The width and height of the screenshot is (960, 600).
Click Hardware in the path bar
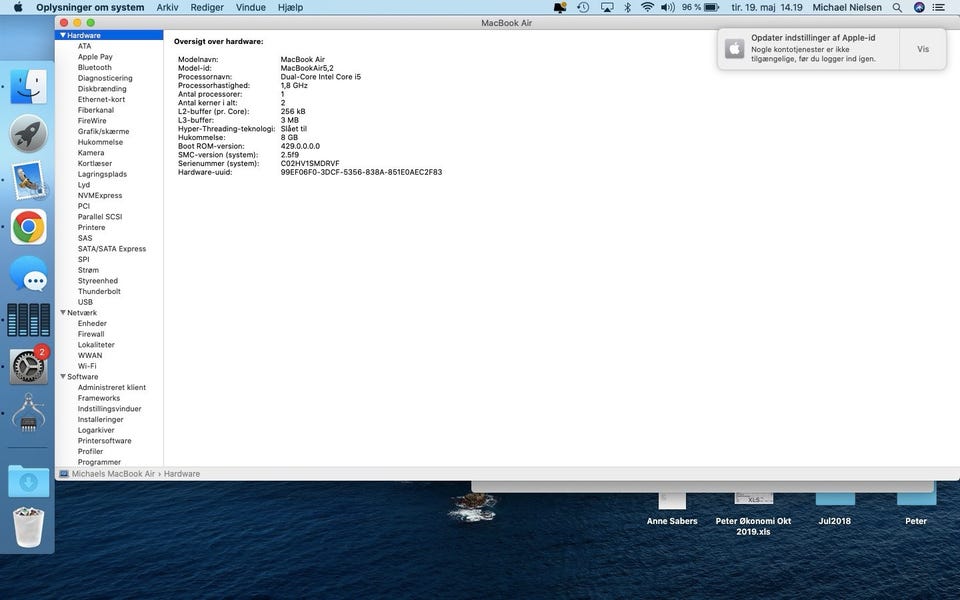[x=182, y=474]
